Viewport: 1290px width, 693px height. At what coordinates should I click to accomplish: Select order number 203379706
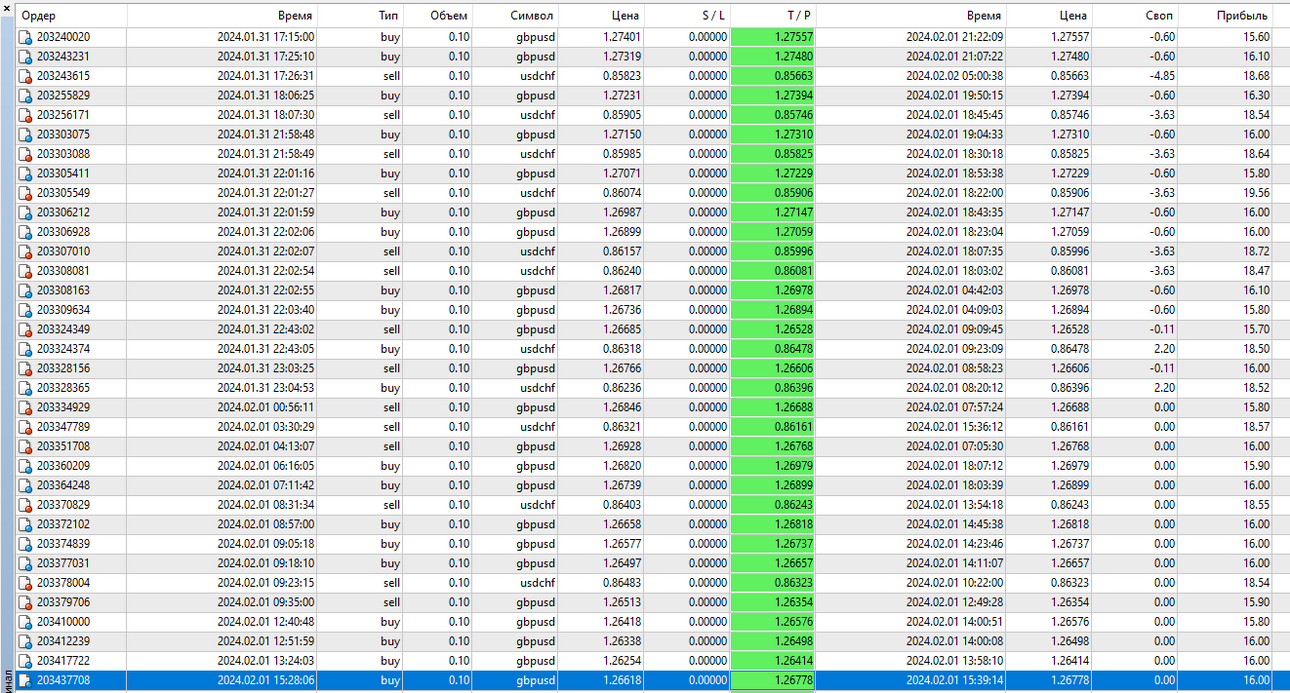(63, 603)
